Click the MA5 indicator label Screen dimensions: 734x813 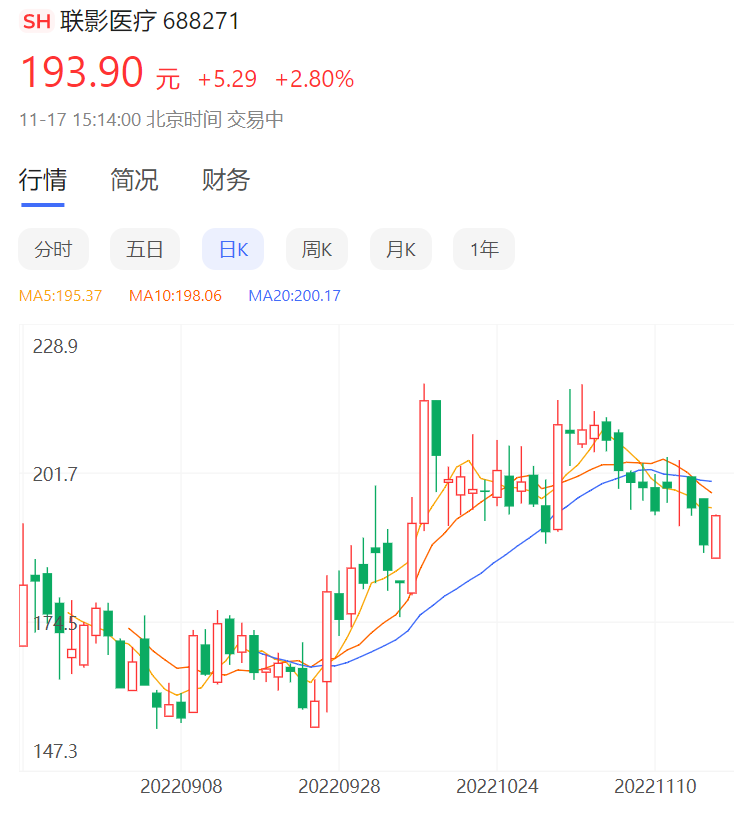(x=60, y=296)
